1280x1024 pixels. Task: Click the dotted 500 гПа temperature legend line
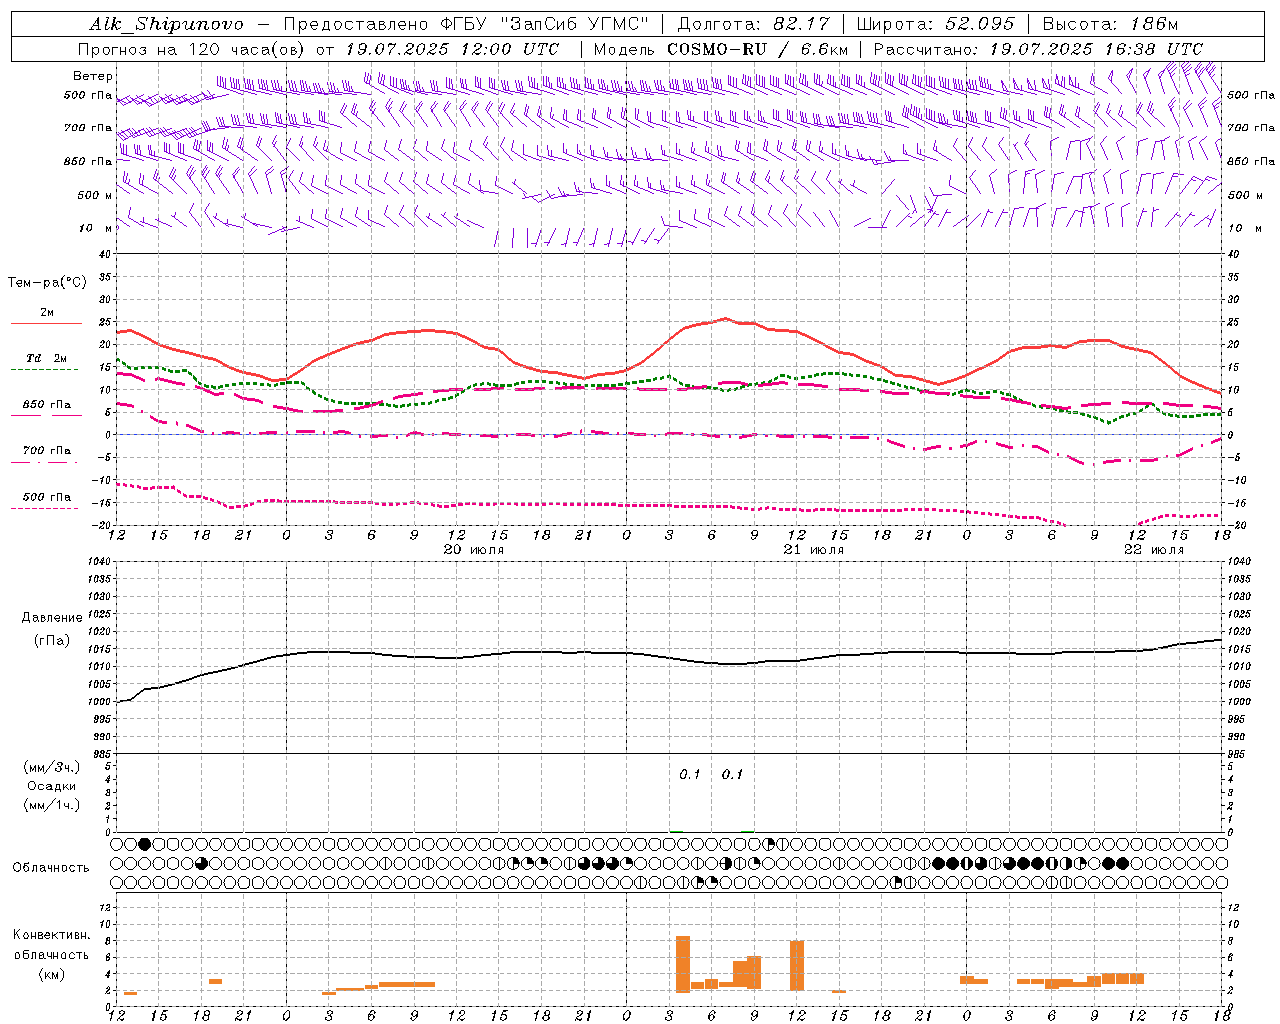(x=44, y=509)
